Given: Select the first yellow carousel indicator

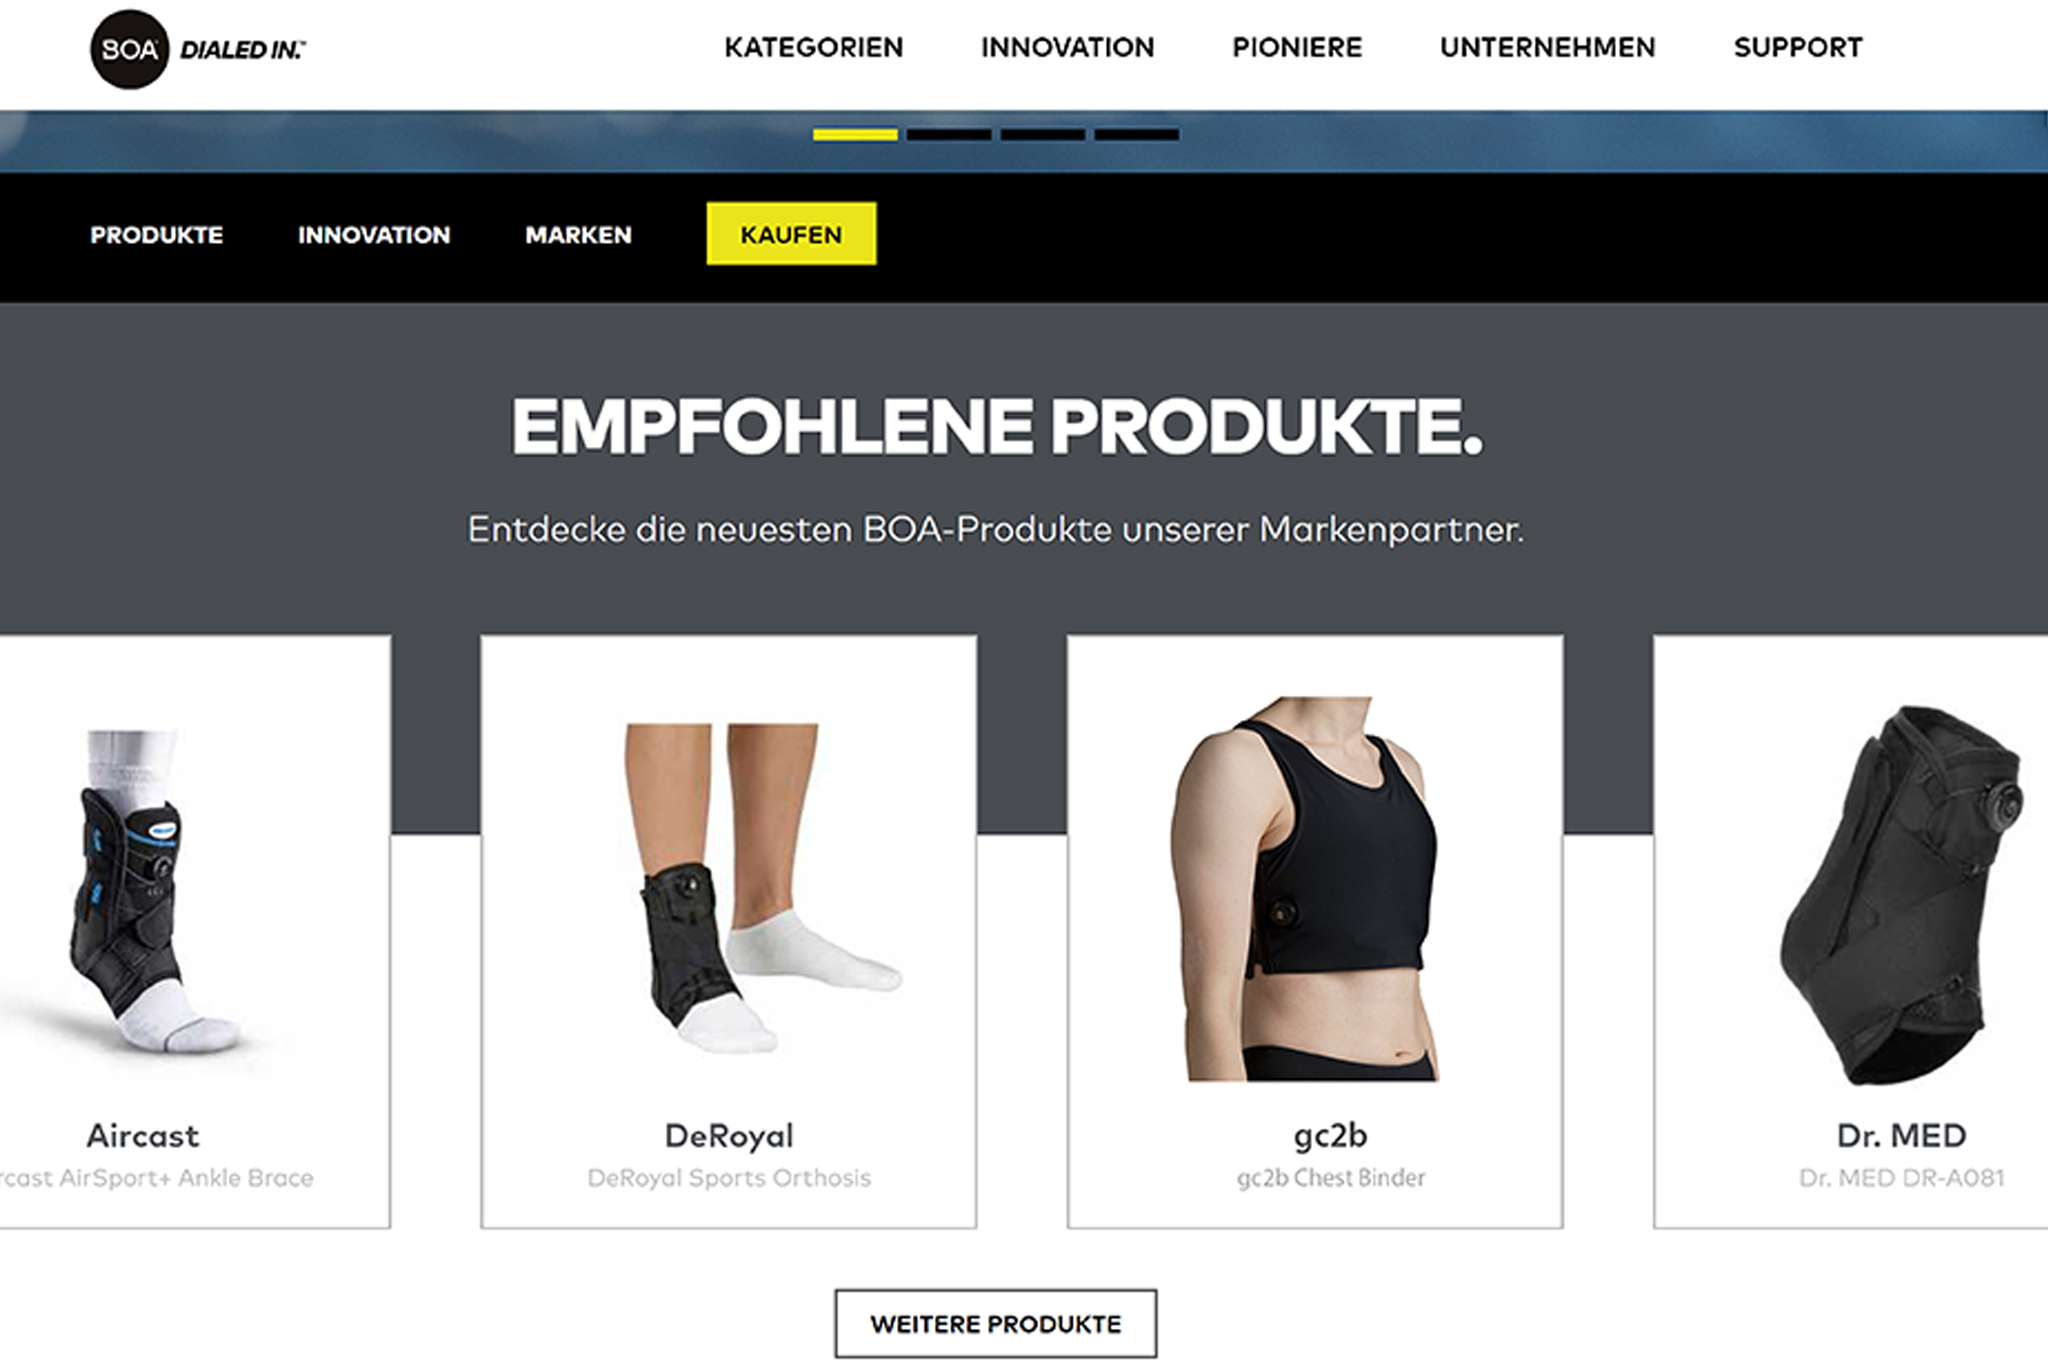Looking at the screenshot, I should tap(855, 134).
